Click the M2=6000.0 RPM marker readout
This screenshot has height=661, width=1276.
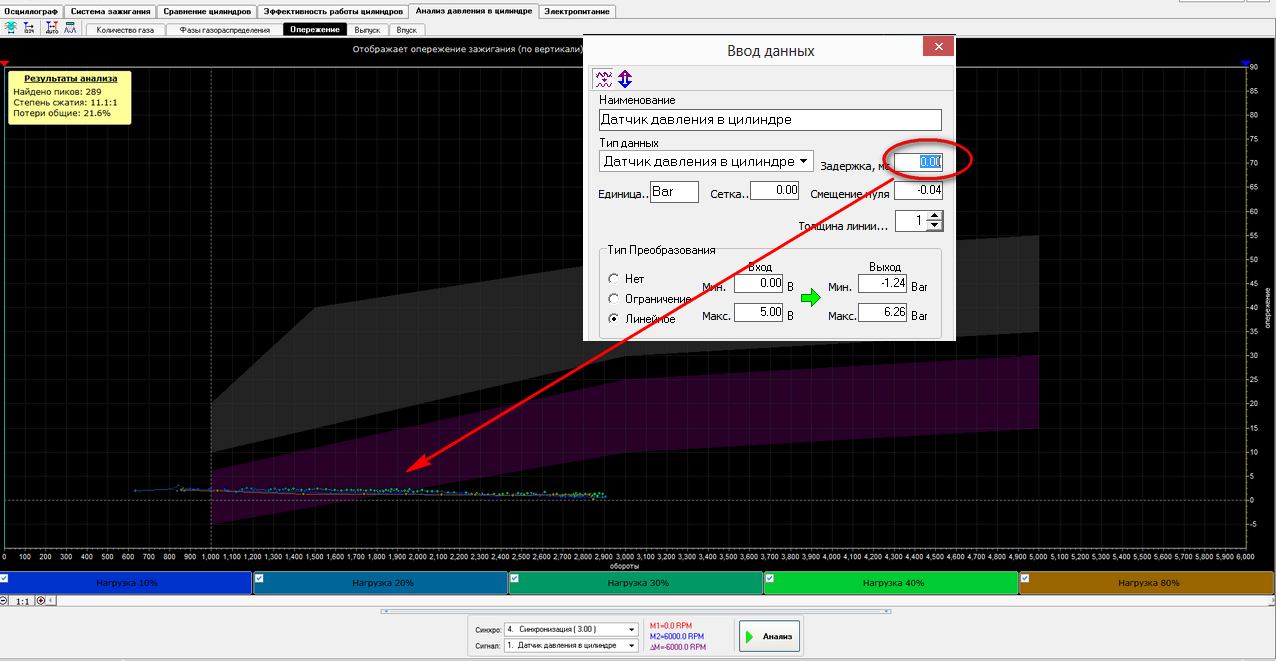coord(677,635)
